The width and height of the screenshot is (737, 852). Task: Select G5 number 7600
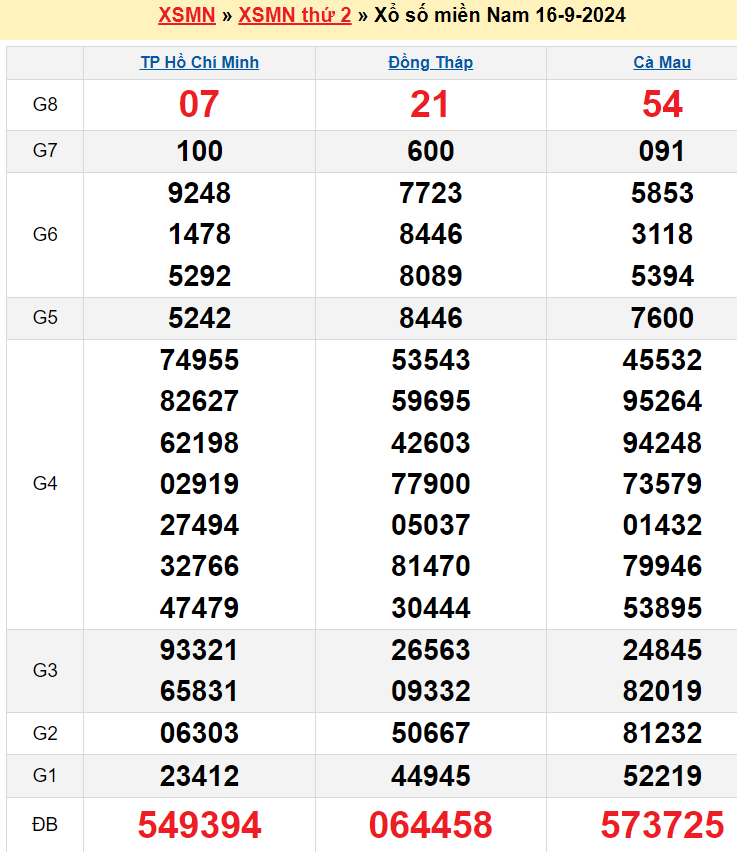pyautogui.click(x=662, y=318)
